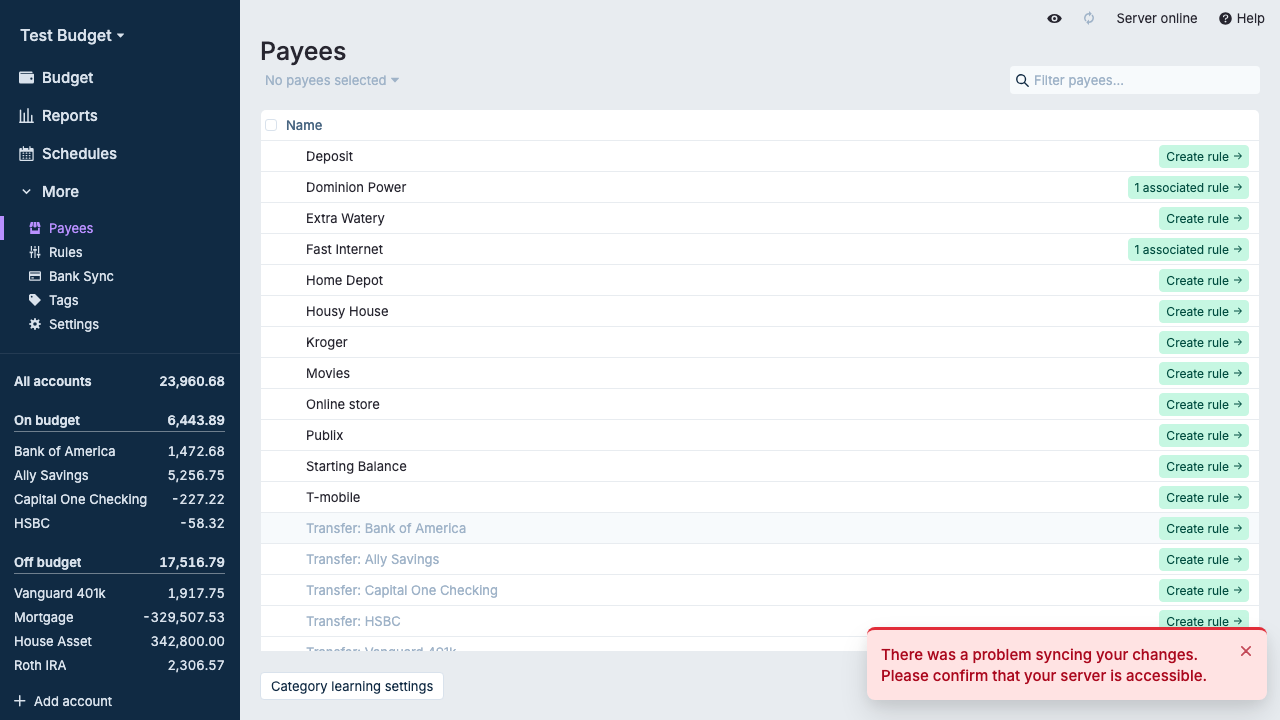Screen dimensions: 1280x720
Task: Click the search magnifier icon
Action: click(1022, 80)
